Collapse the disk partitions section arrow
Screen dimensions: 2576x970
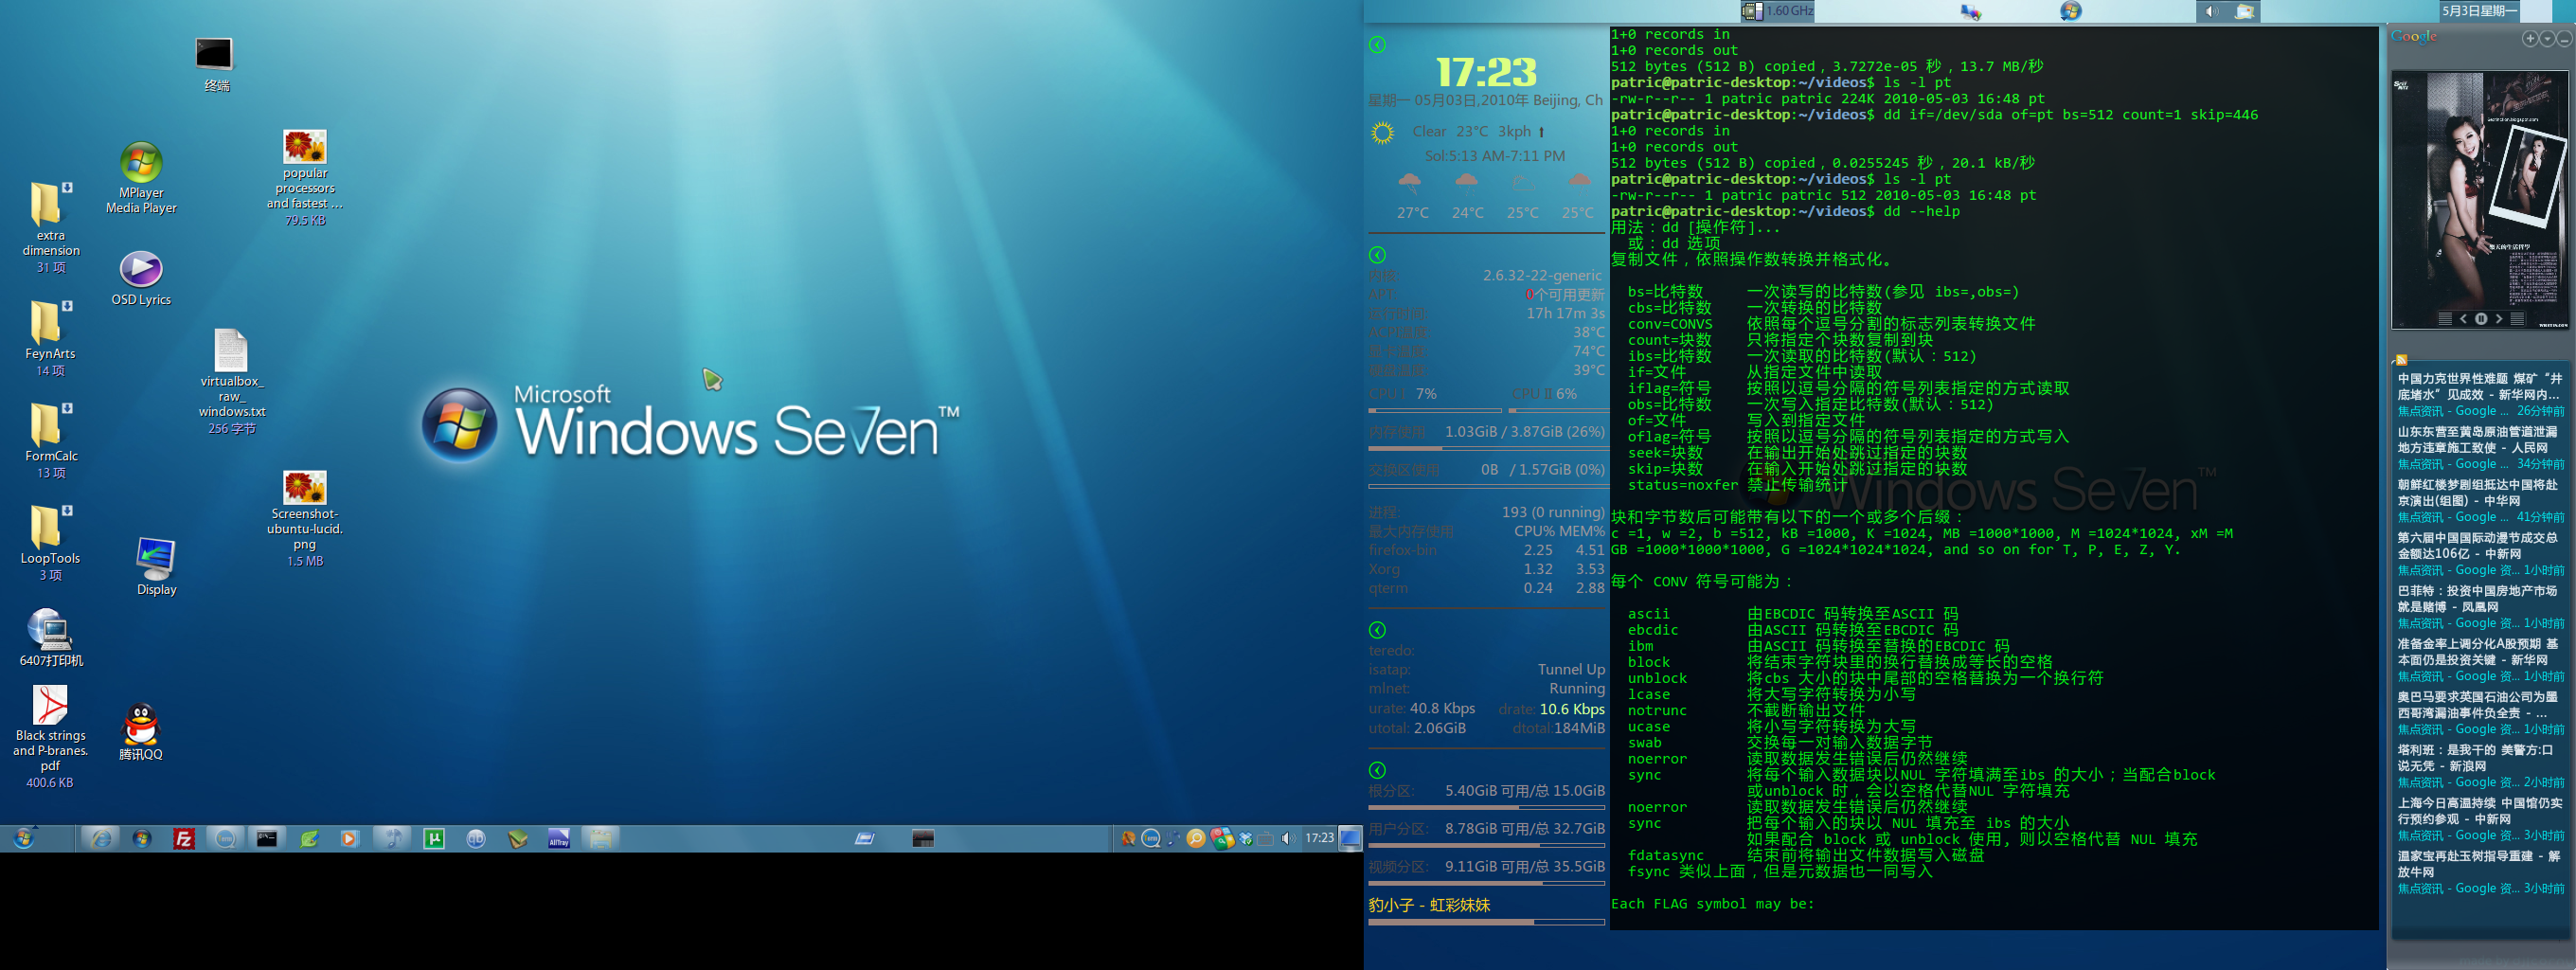click(x=1377, y=770)
